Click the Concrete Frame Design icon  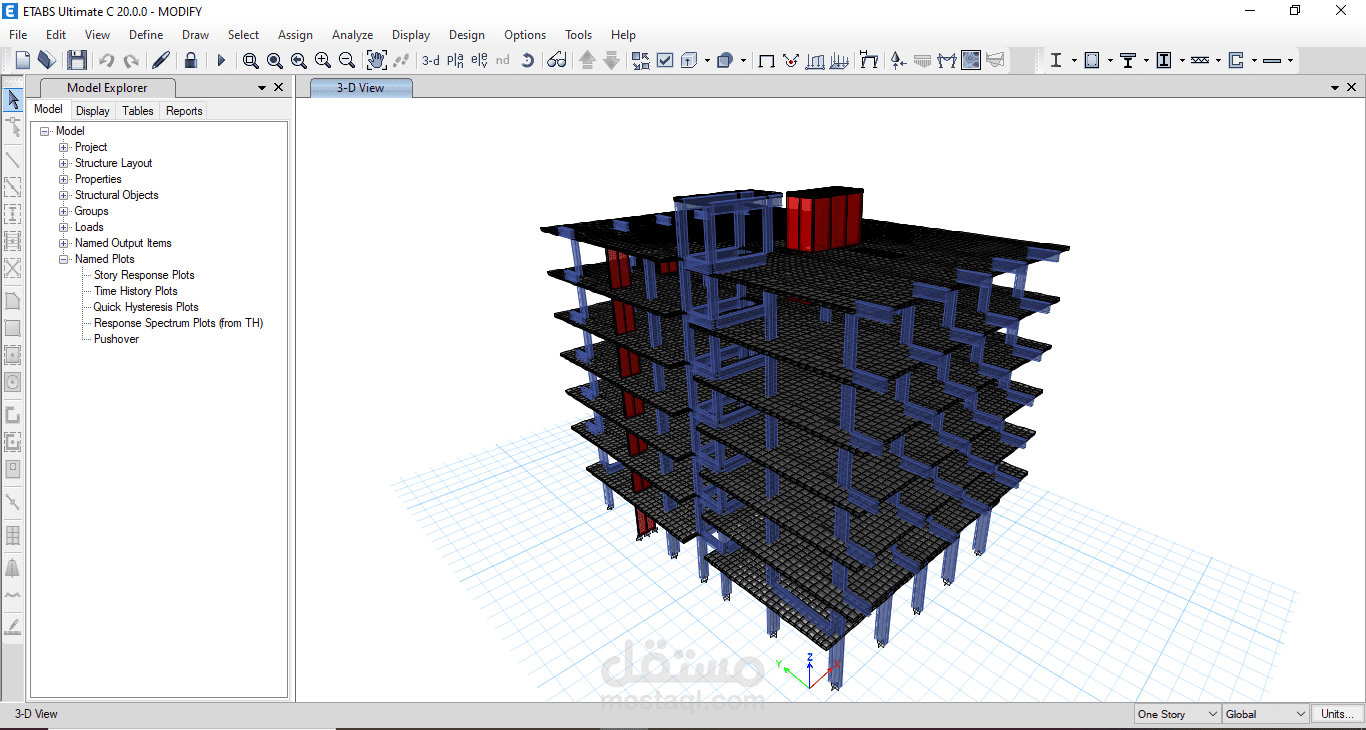coord(1092,61)
